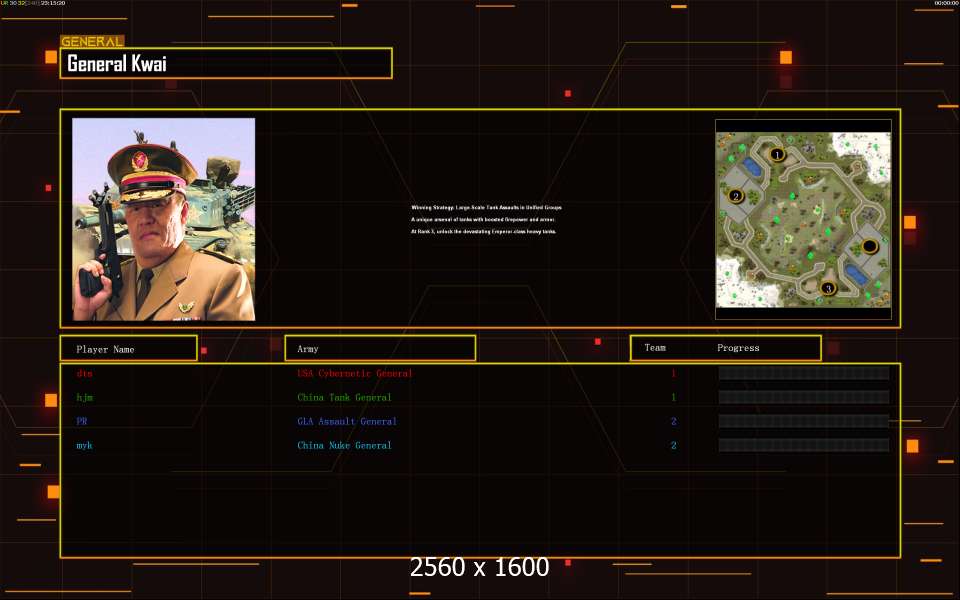Click the Player Name column header
The image size is (960, 600).
(x=128, y=349)
